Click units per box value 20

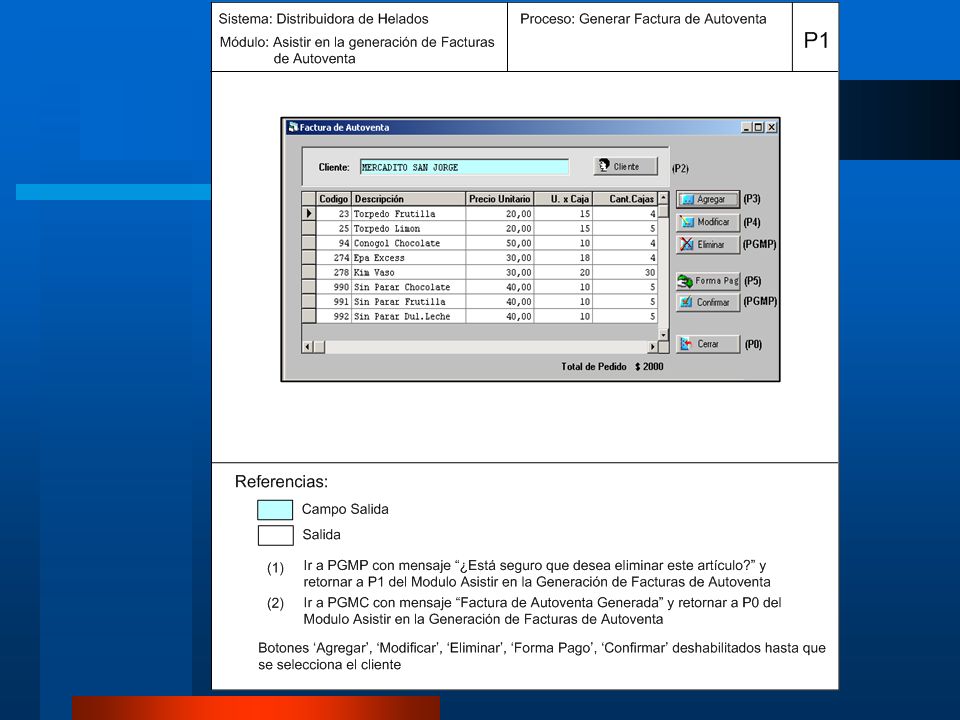(x=563, y=272)
